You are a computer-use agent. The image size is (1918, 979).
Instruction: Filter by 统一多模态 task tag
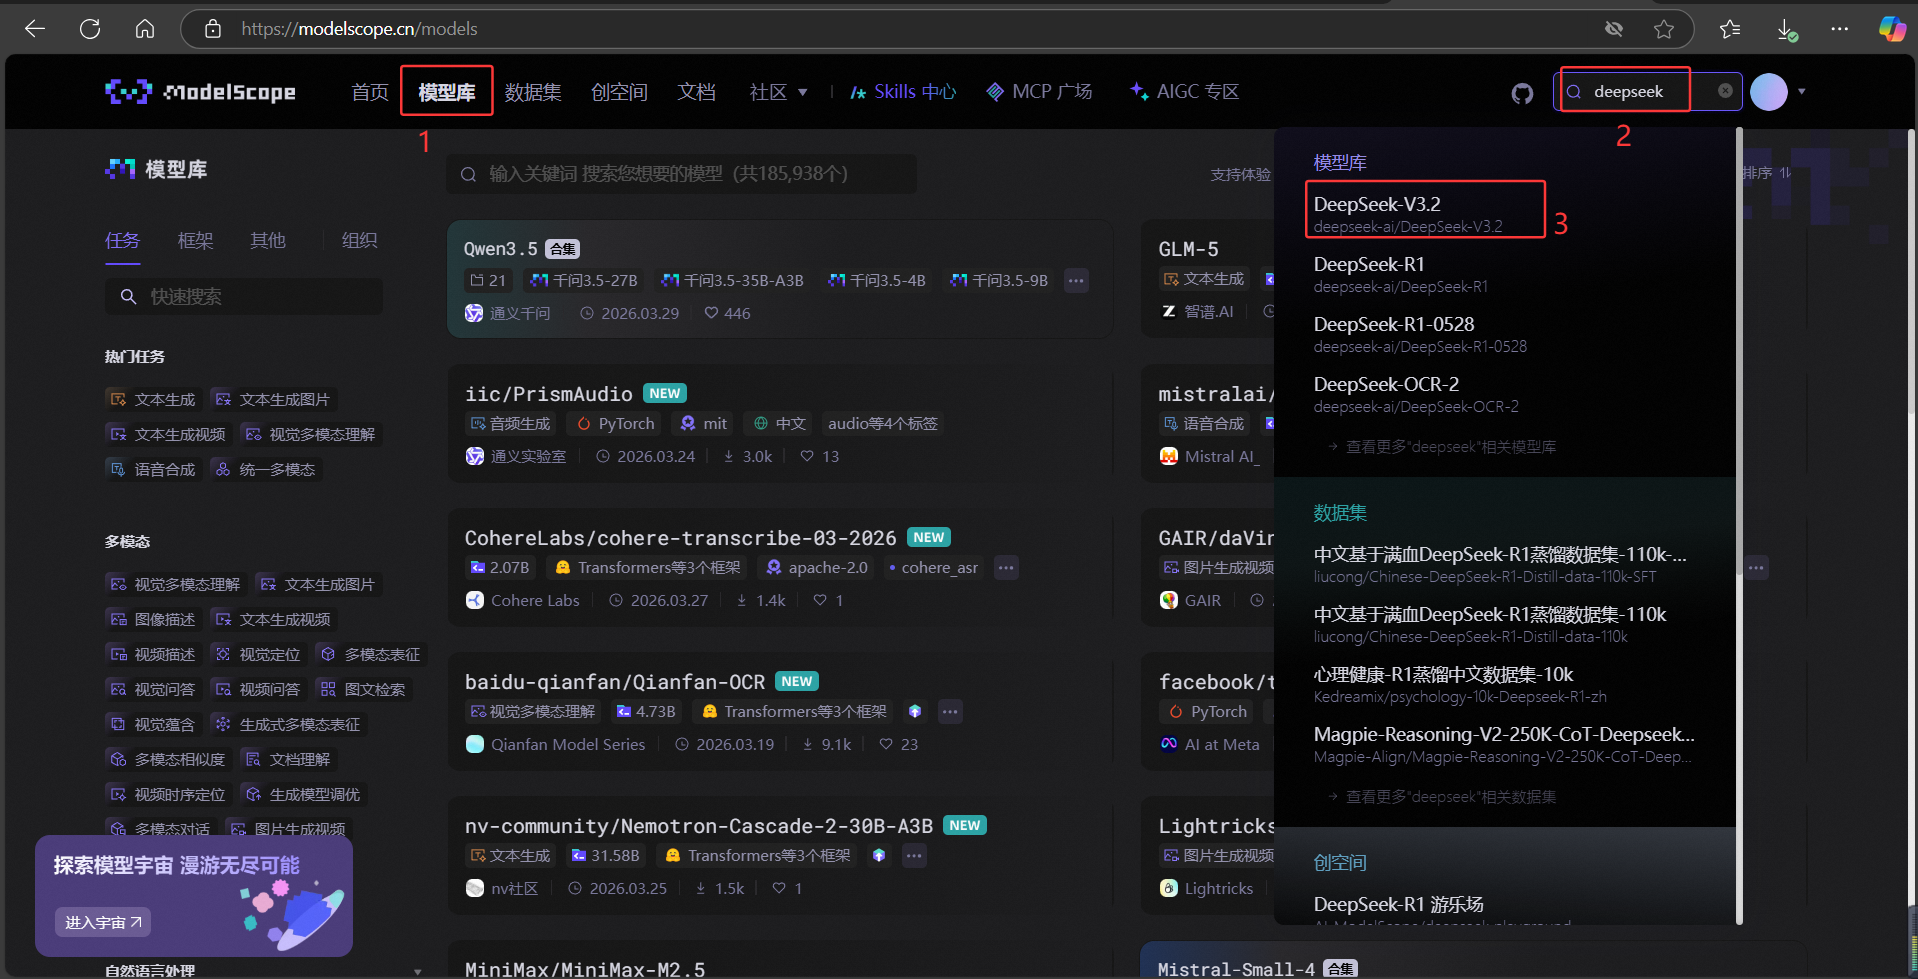click(x=266, y=469)
